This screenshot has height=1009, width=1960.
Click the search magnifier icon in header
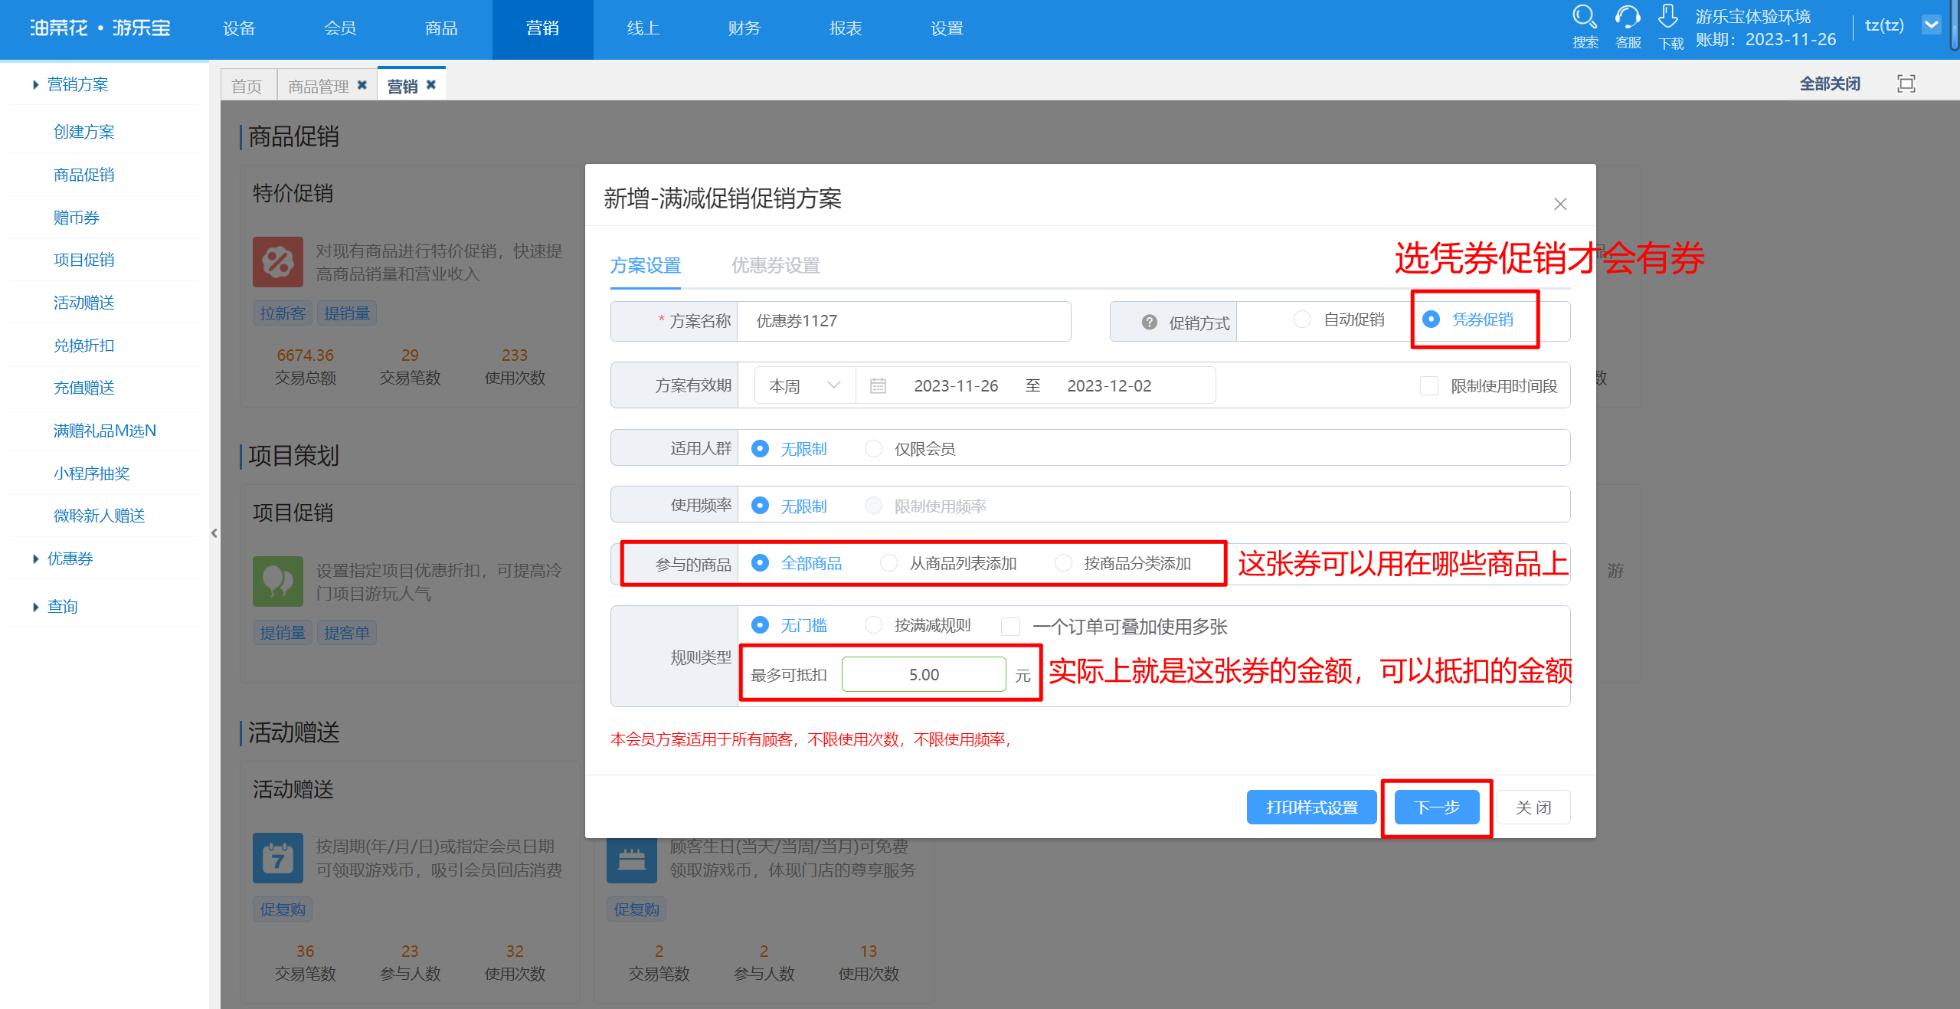1585,17
